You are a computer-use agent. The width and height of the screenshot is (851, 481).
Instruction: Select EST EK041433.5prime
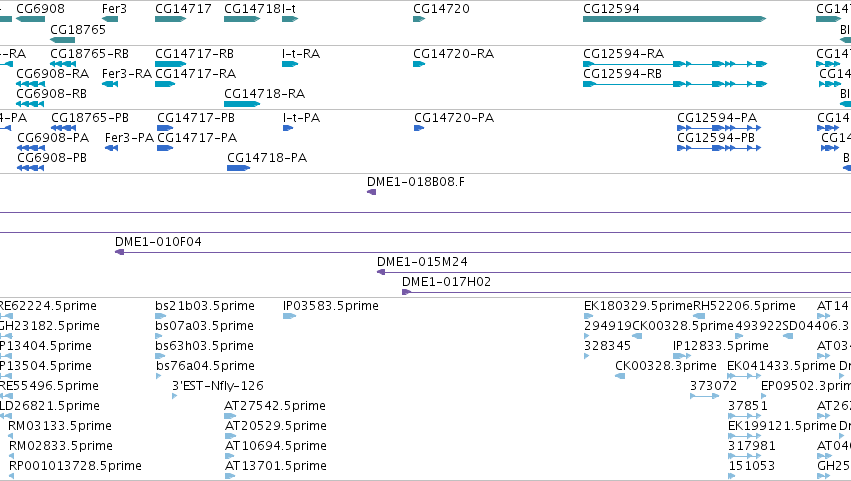point(781,366)
